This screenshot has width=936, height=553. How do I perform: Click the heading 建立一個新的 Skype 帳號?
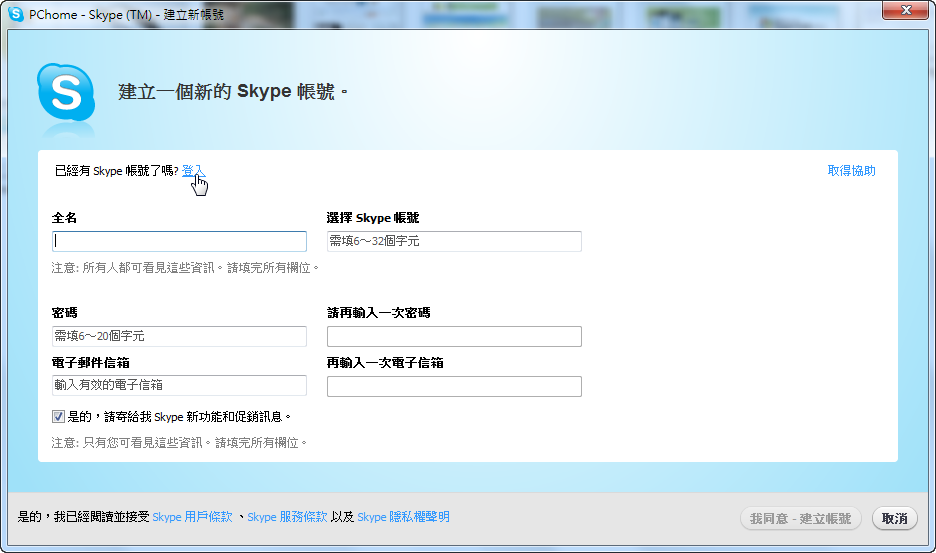[x=233, y=91]
